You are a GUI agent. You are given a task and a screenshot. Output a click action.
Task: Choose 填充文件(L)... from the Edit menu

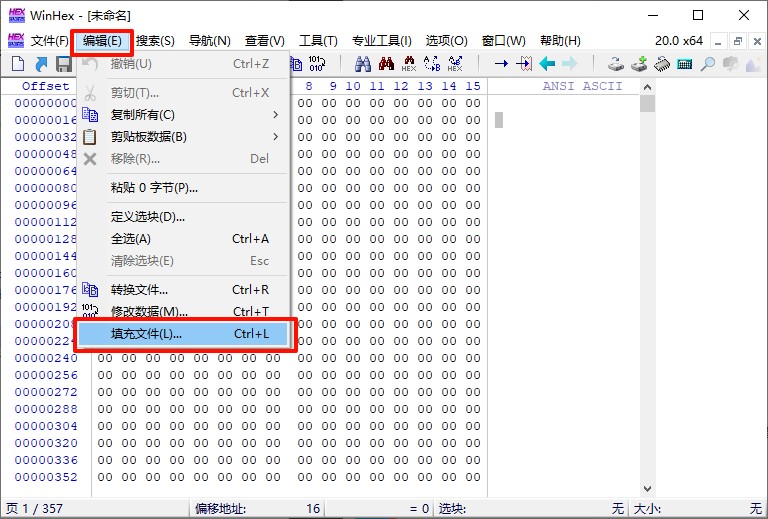point(184,334)
